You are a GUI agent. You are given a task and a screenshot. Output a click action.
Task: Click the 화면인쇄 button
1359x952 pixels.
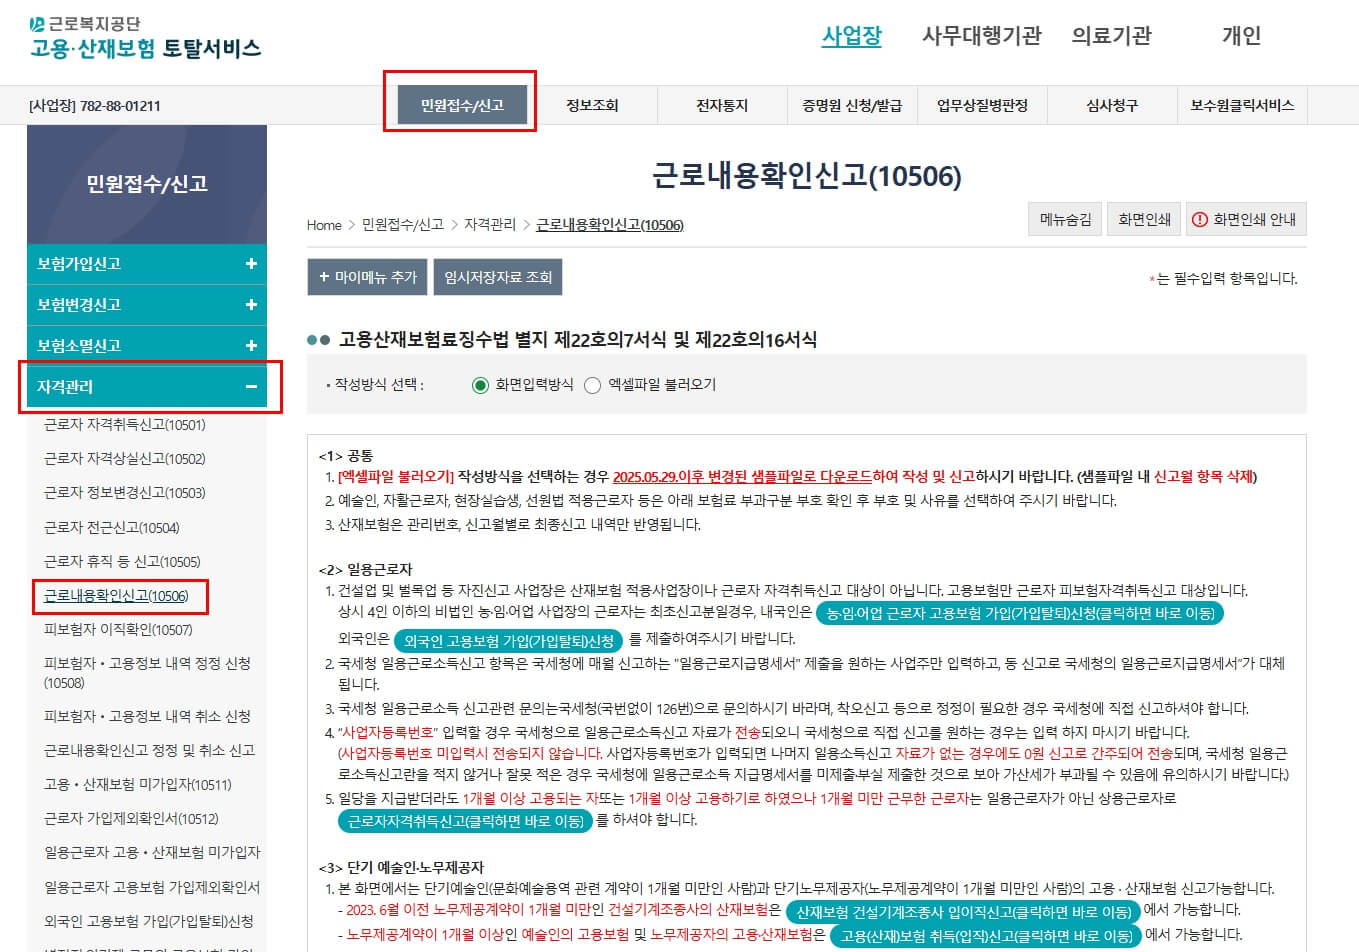click(x=1143, y=219)
